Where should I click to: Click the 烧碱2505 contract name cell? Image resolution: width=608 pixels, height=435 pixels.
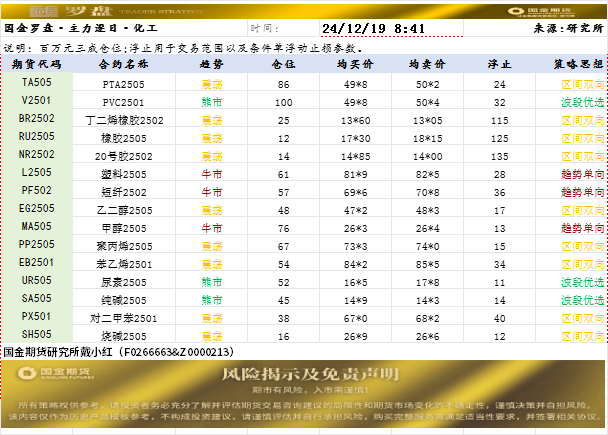coord(124,336)
